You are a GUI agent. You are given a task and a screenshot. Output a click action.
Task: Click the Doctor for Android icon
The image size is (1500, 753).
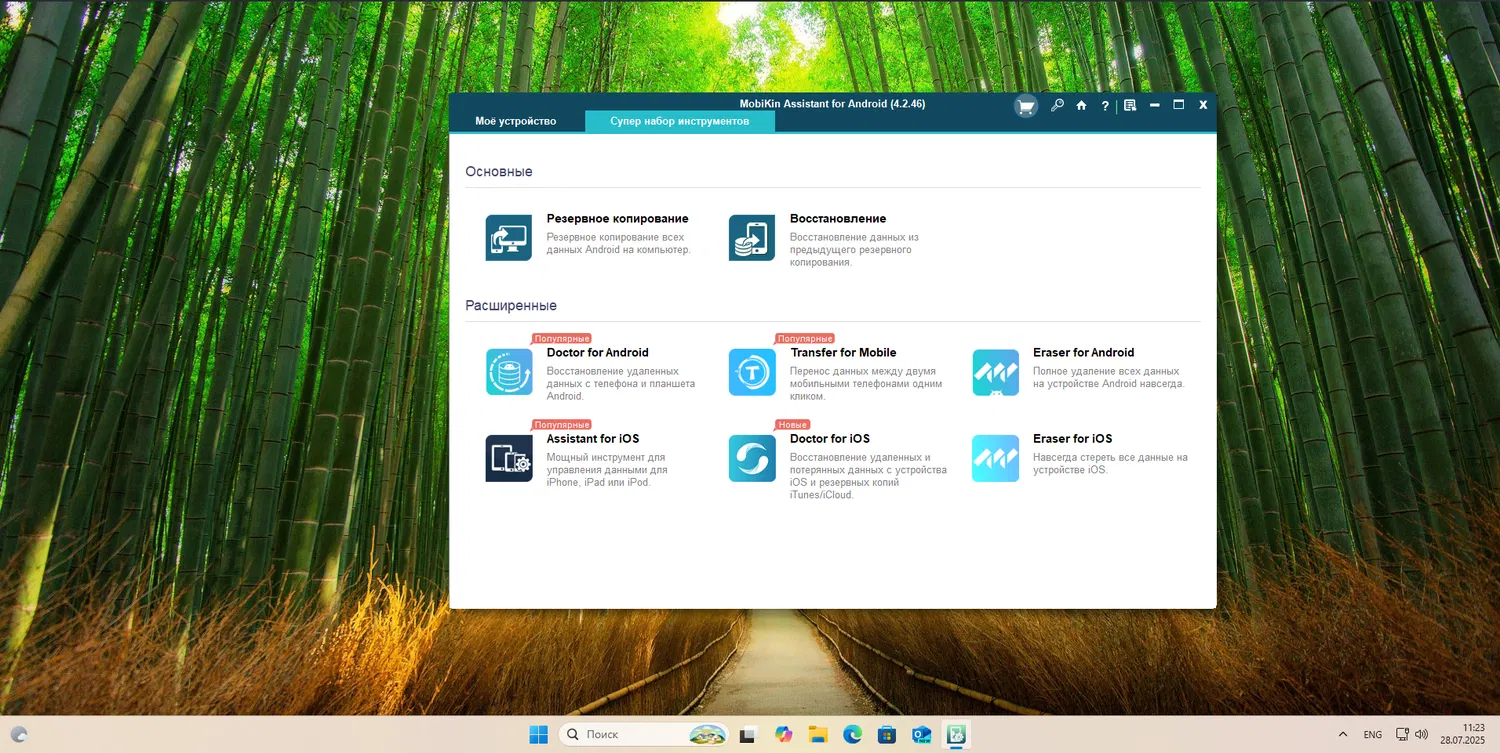click(509, 372)
